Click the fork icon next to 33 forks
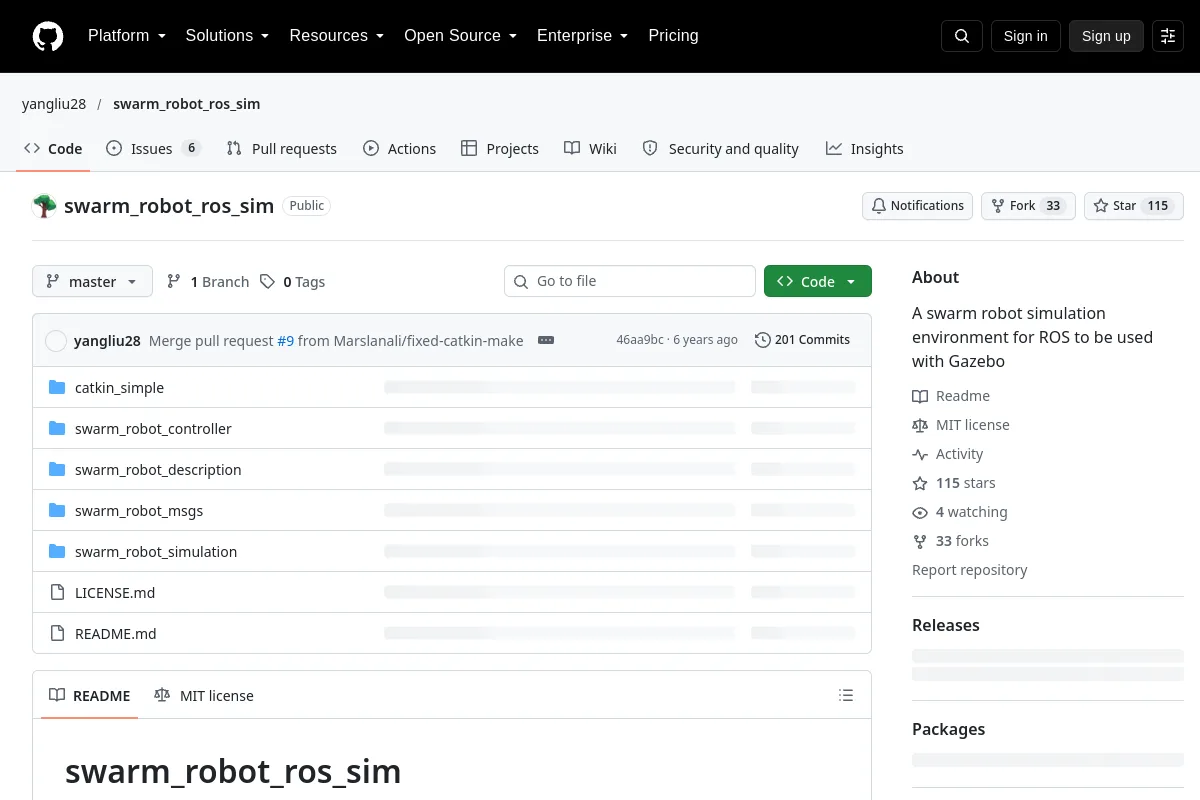Image resolution: width=1200 pixels, height=800 pixels. (x=920, y=542)
